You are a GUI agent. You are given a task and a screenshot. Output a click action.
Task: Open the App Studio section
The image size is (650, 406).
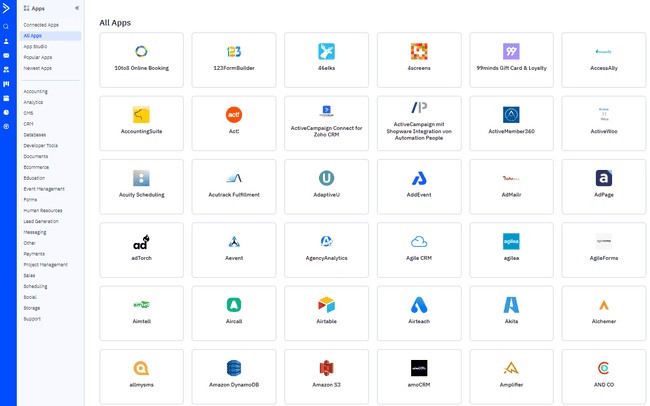coord(35,46)
